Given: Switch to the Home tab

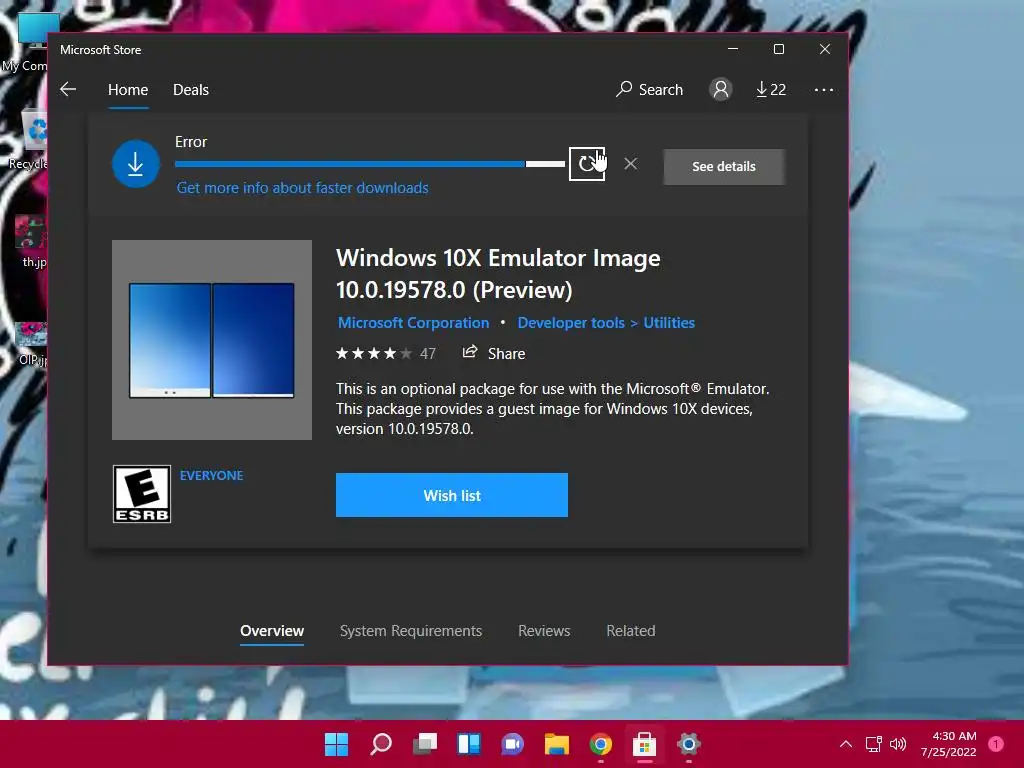Looking at the screenshot, I should [128, 89].
